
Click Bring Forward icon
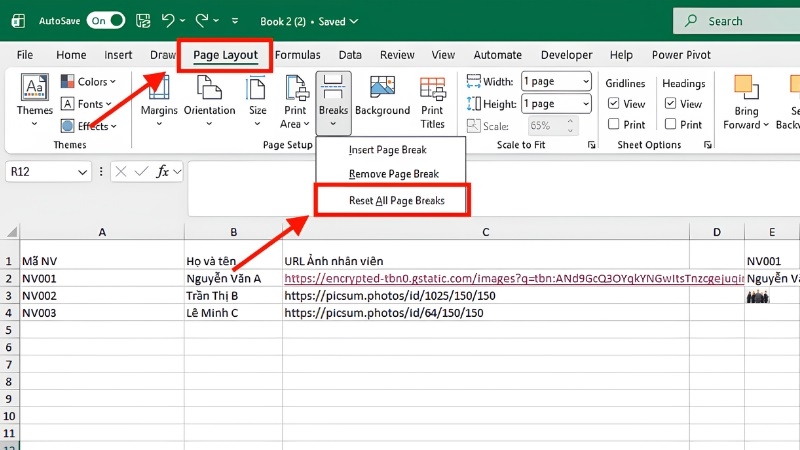[746, 87]
